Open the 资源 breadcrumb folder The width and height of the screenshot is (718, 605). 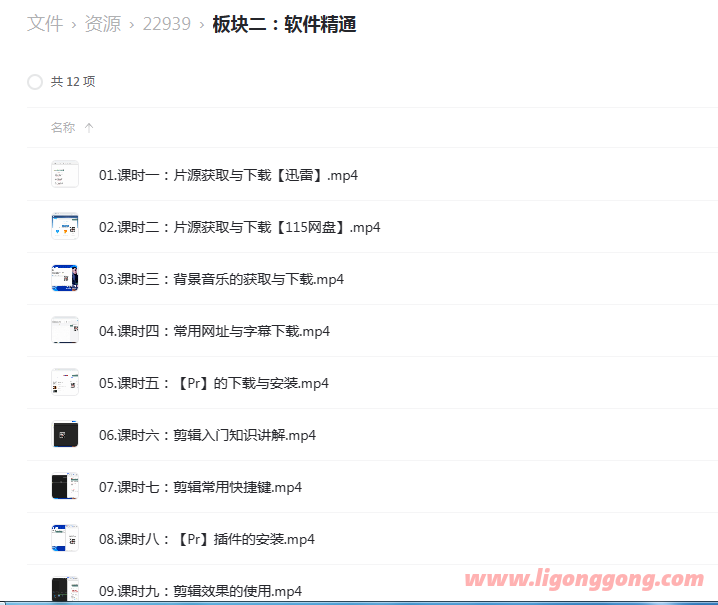click(x=103, y=24)
